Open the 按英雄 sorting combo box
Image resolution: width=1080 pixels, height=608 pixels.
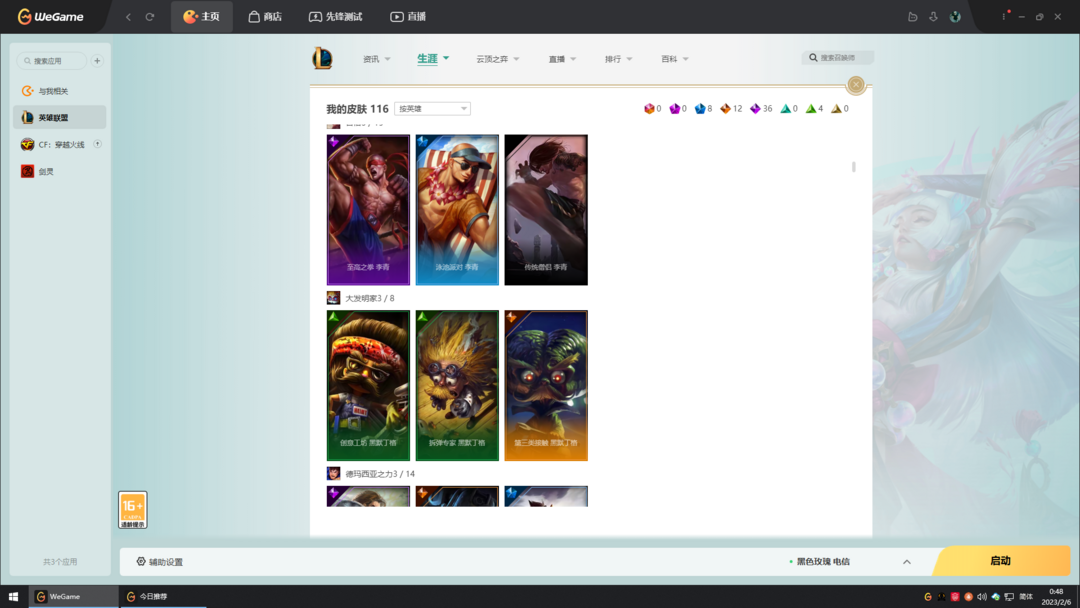point(433,109)
